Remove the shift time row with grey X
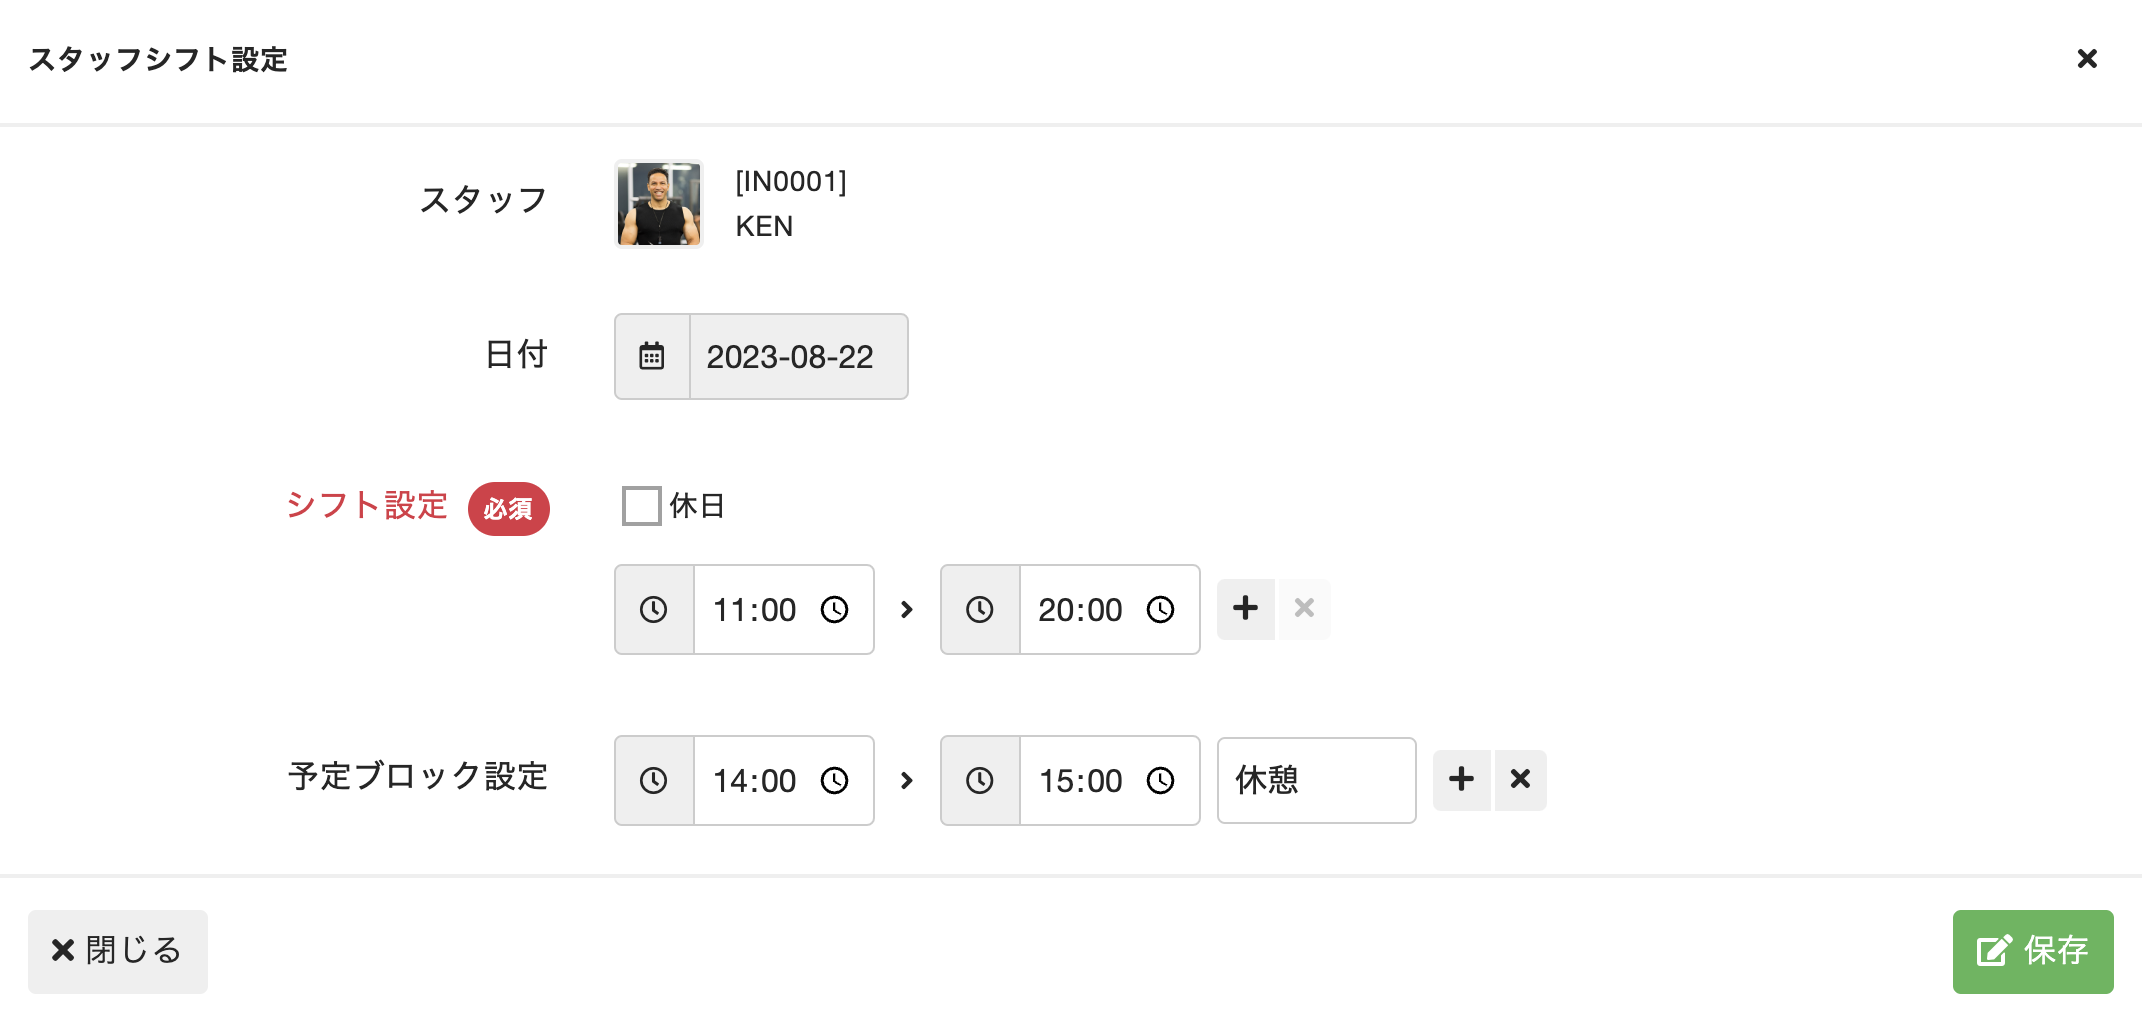2142x1020 pixels. 1304,608
